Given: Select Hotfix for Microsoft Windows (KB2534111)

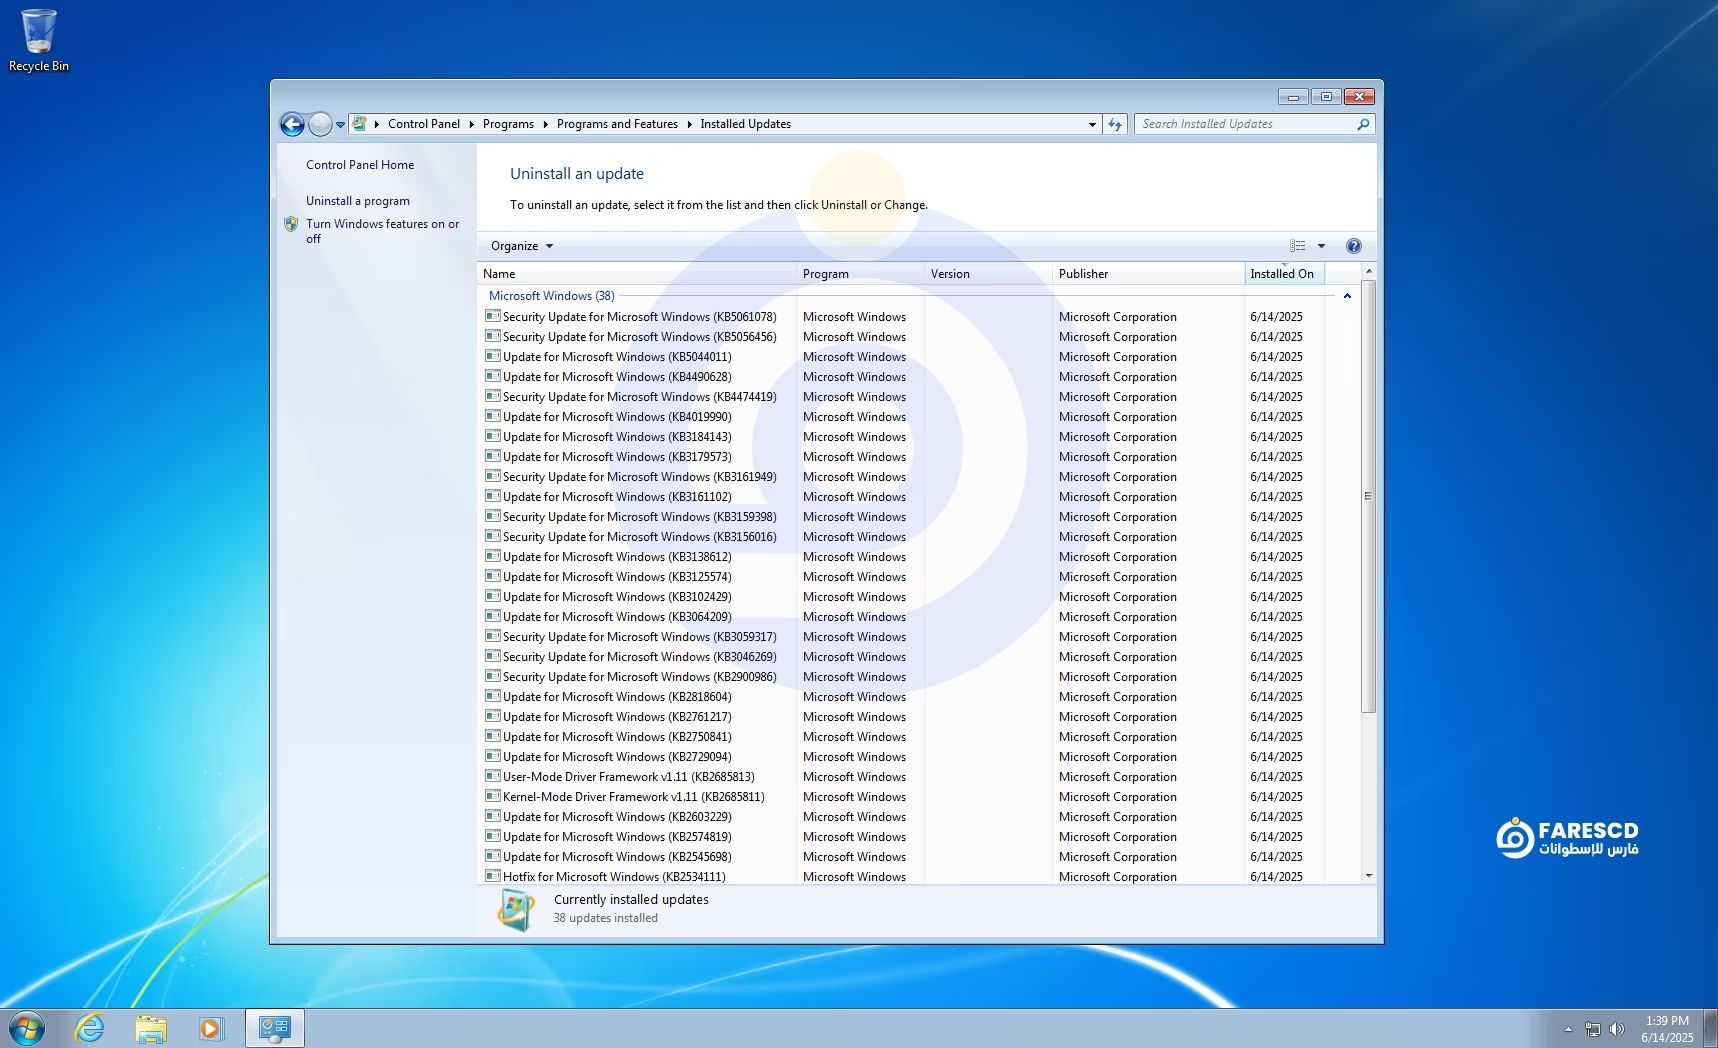Looking at the screenshot, I should click(x=614, y=877).
